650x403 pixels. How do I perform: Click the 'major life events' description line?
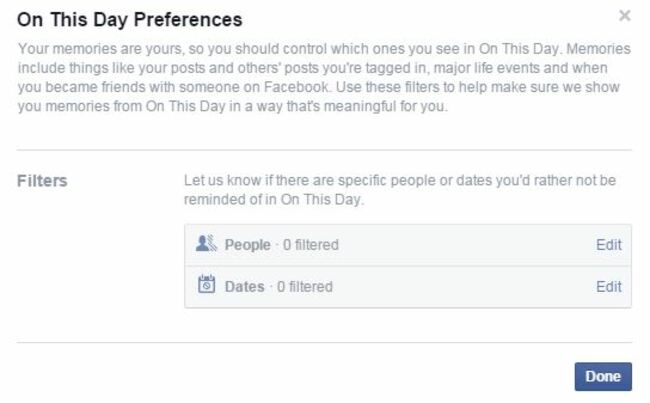(313, 68)
